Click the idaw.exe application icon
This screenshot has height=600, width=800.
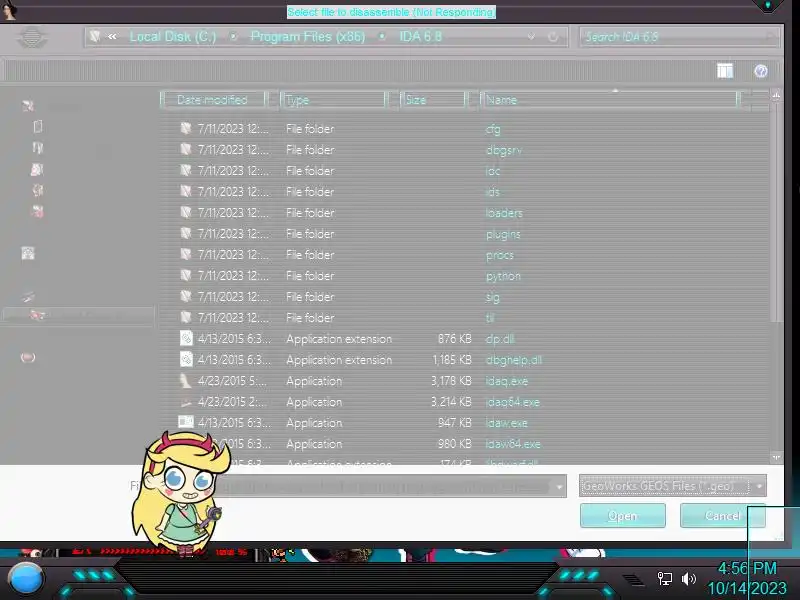(x=186, y=422)
